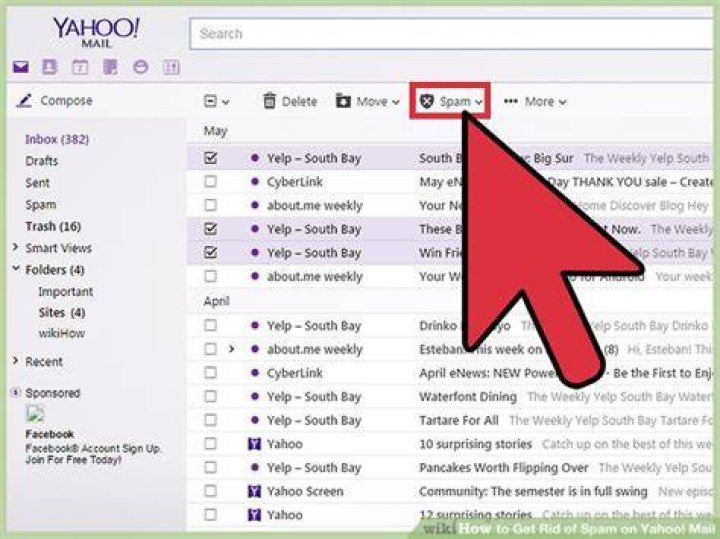Open the April eNews CyberLink email subject
This screenshot has height=539, width=720.
point(566,373)
